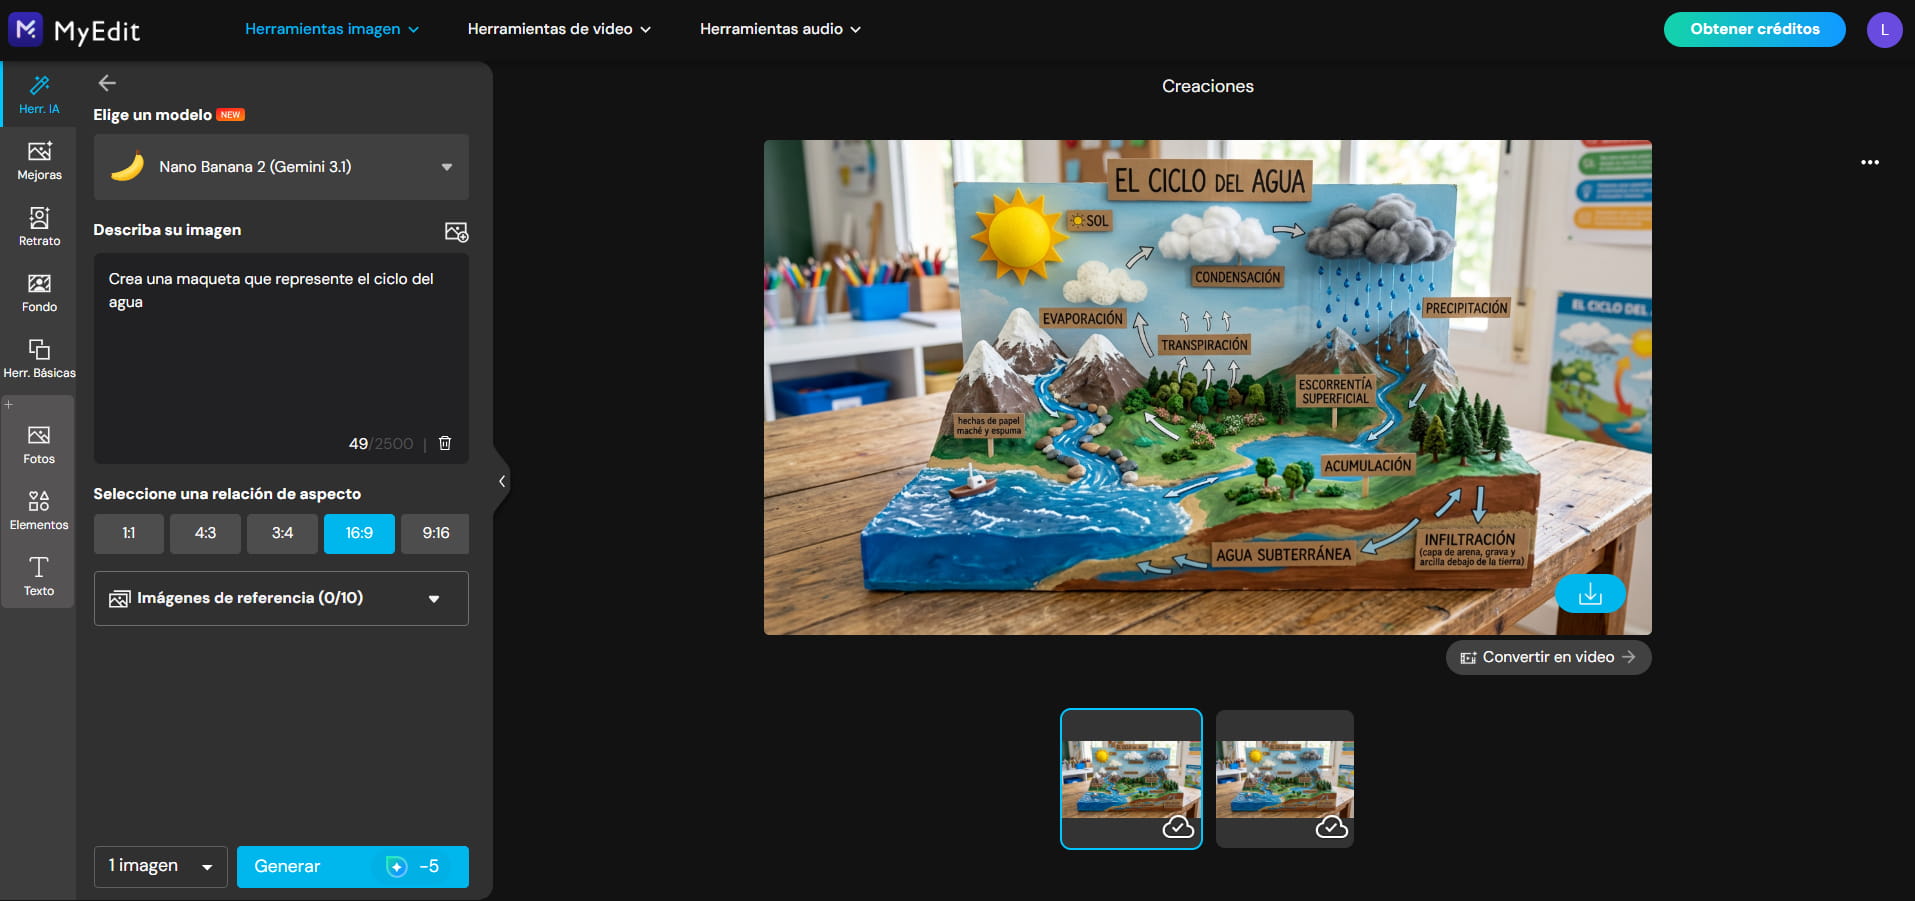Click the Generar button
The image size is (1915, 901).
(x=353, y=866)
